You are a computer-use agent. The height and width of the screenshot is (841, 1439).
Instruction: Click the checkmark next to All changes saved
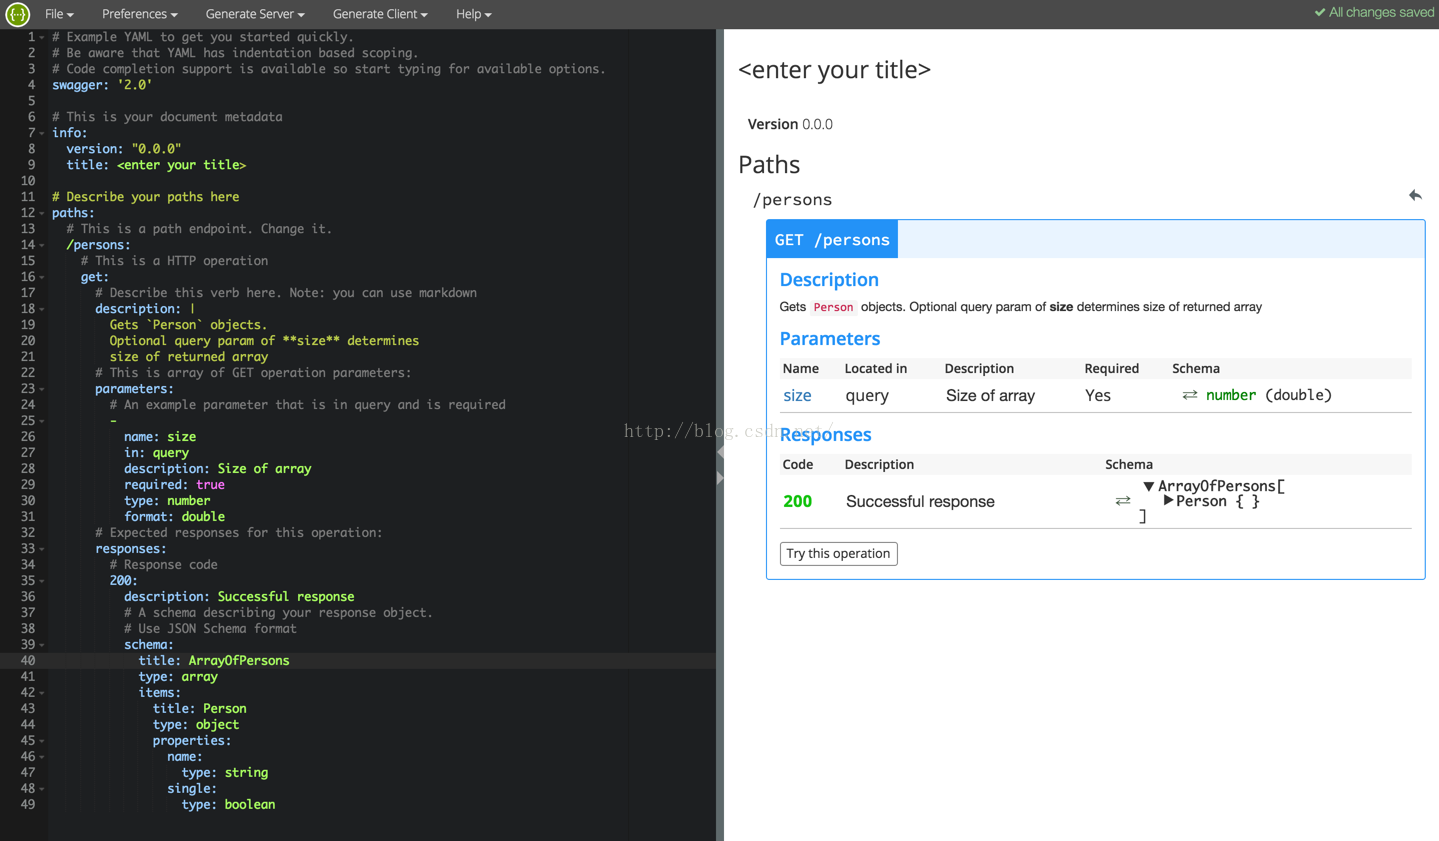tap(1319, 12)
